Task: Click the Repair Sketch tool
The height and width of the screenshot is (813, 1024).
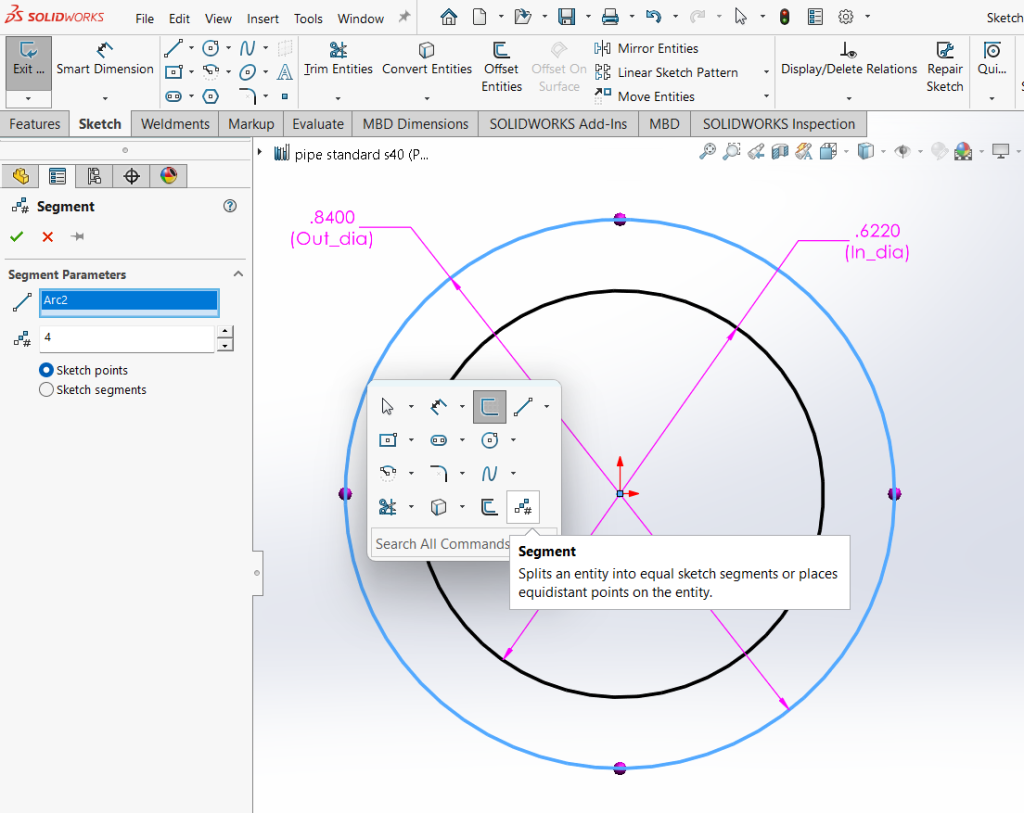Action: pos(944,62)
